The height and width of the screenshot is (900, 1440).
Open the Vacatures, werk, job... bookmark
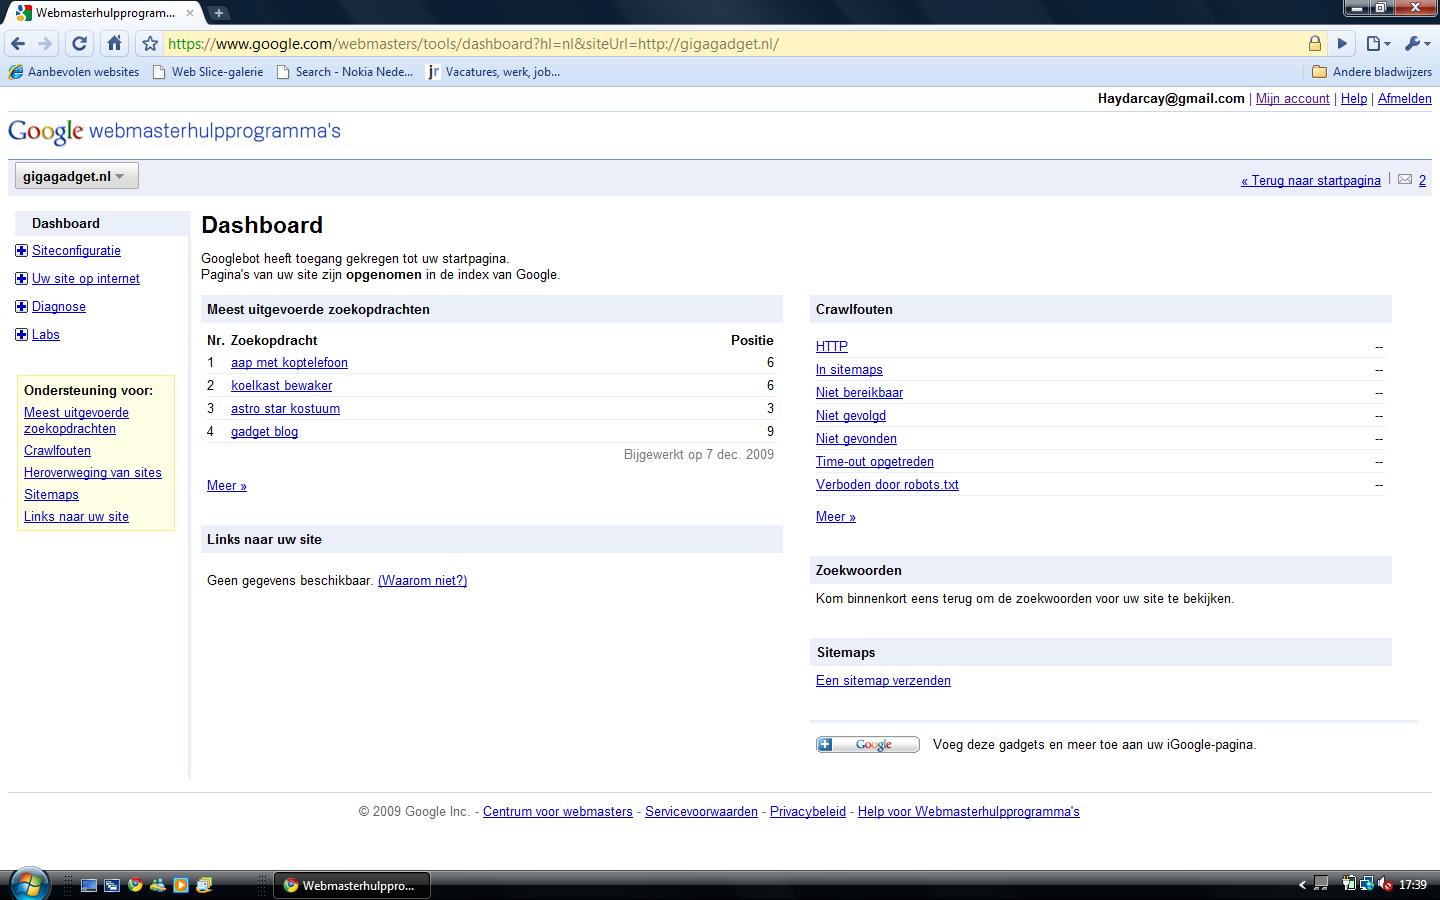pyautogui.click(x=493, y=72)
